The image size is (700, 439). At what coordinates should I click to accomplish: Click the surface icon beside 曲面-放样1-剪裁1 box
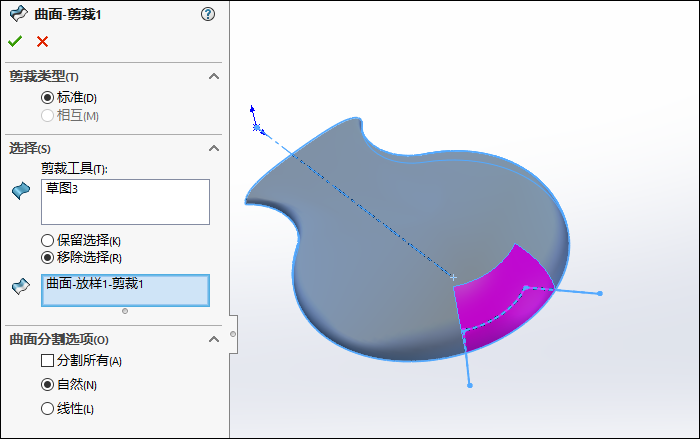pyautogui.click(x=21, y=286)
